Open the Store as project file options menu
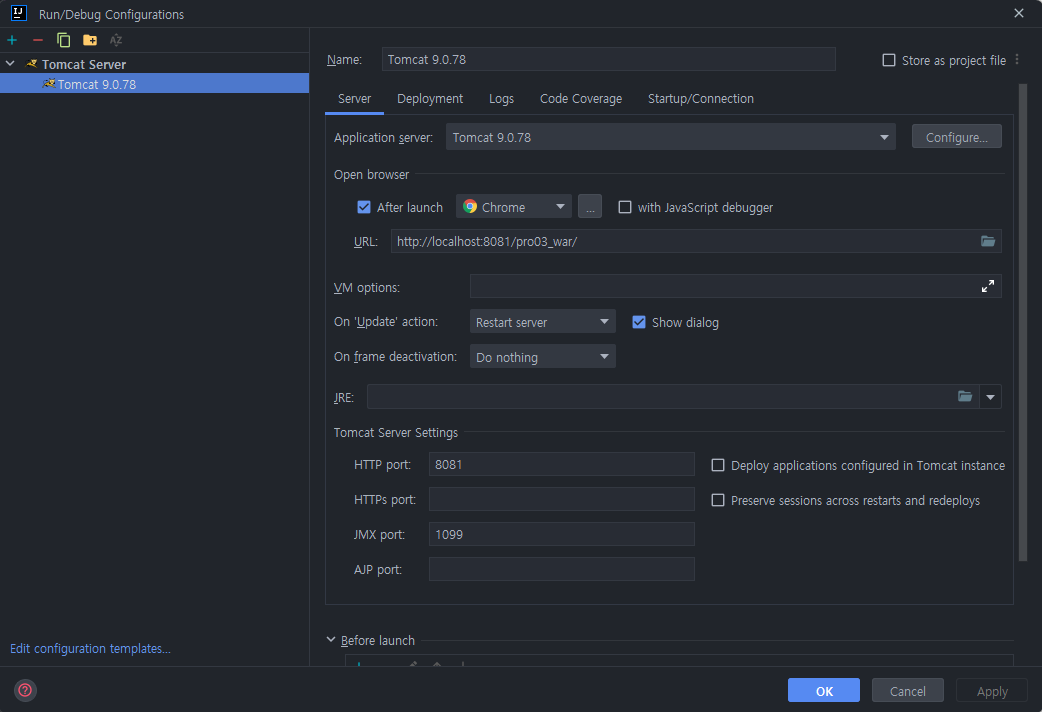Image resolution: width=1042 pixels, height=712 pixels. tap(1017, 60)
